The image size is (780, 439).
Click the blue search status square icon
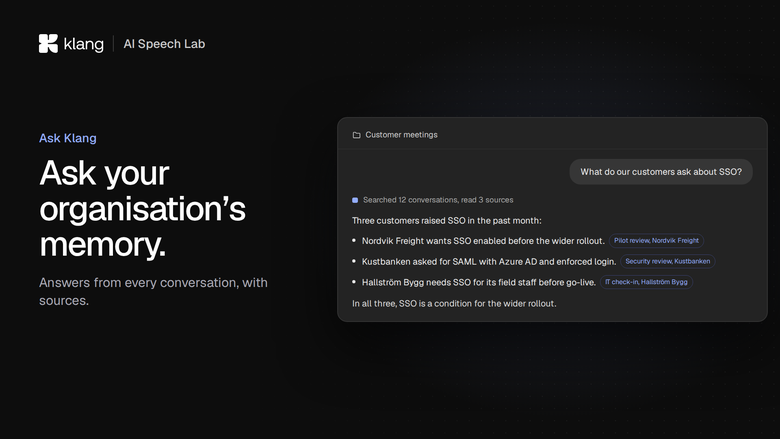(x=355, y=200)
